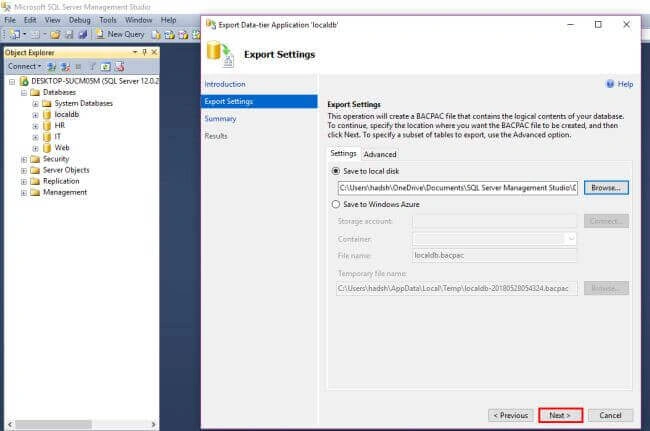This screenshot has height=431, width=650.
Task: Click the New Query toolbar button
Action: (120, 34)
